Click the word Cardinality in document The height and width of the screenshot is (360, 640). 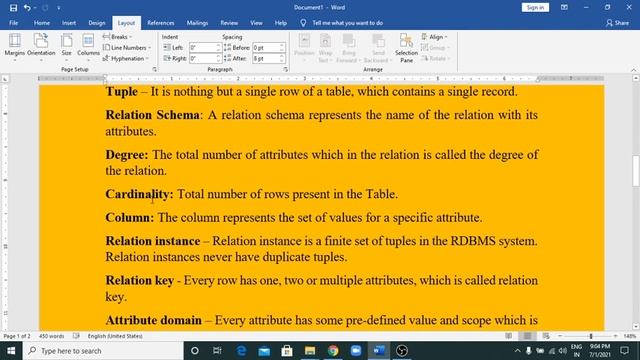[x=139, y=194]
